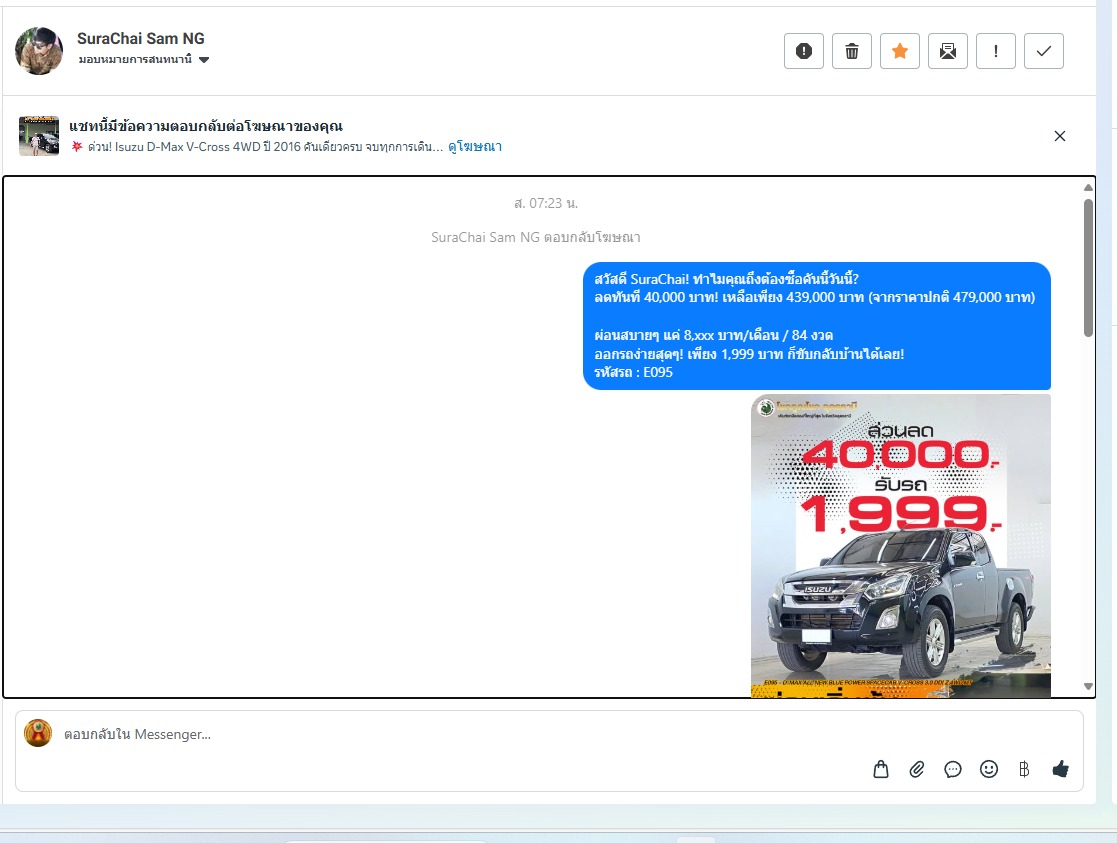Attach a file with paperclip icon
The height and width of the screenshot is (843, 1117).
tap(917, 769)
